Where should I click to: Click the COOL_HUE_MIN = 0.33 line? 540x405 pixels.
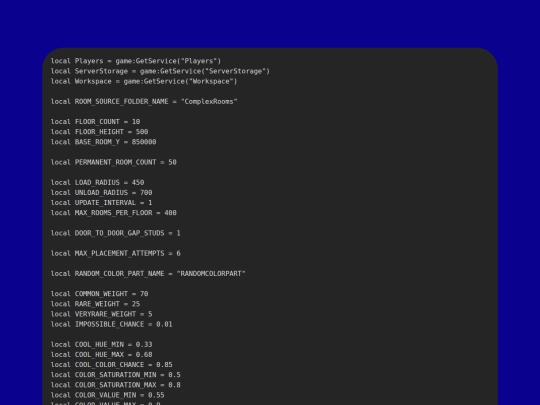[102, 345]
